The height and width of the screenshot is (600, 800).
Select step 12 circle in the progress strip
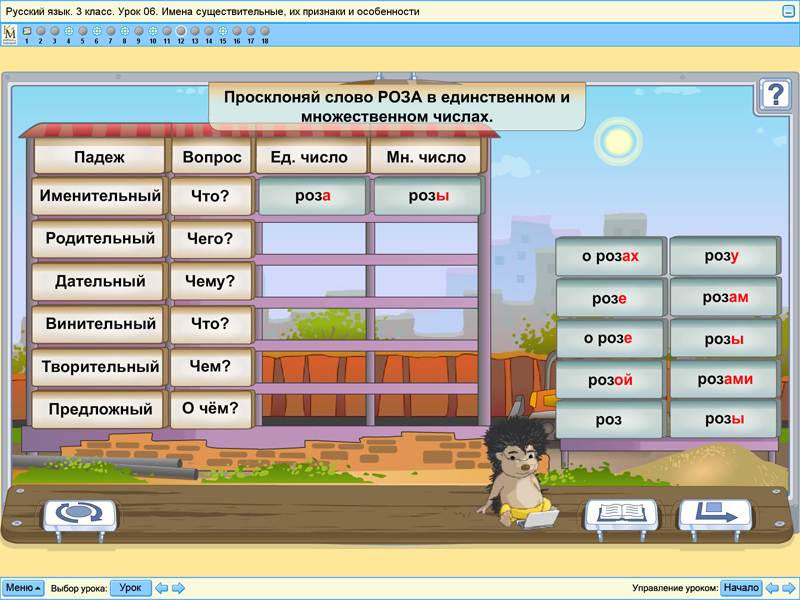[x=181, y=30]
